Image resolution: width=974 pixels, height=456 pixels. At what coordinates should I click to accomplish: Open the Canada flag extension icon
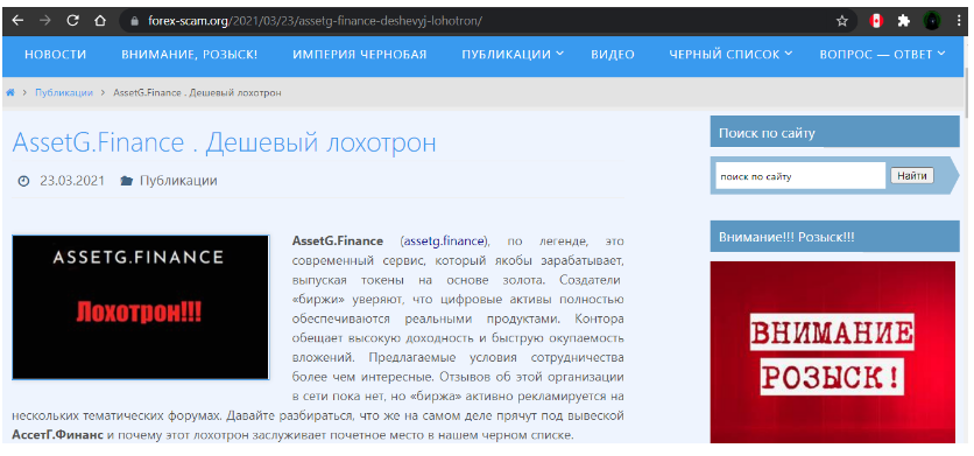tap(876, 21)
